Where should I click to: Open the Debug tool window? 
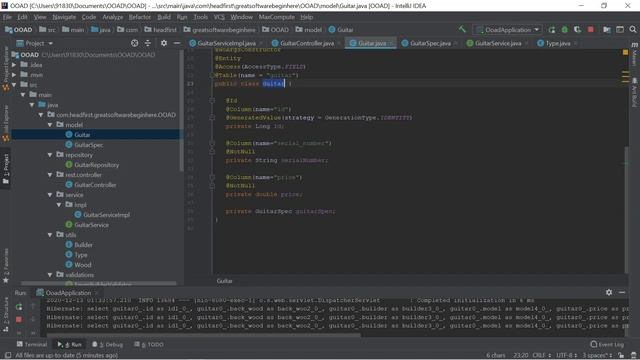107,344
